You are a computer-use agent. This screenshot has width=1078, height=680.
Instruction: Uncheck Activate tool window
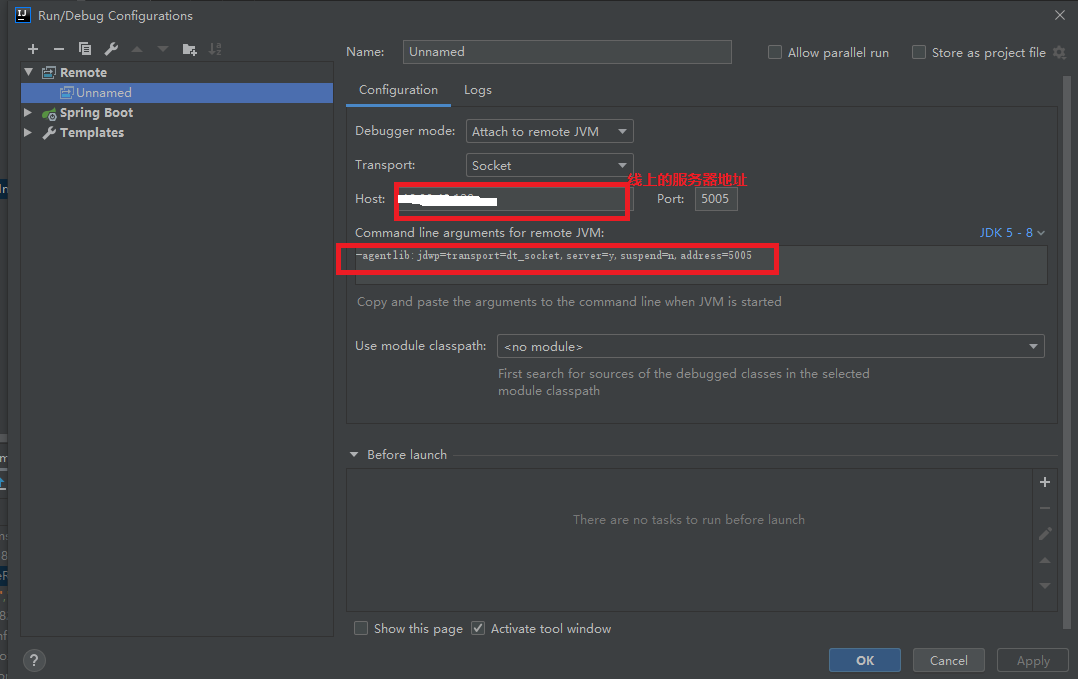478,629
